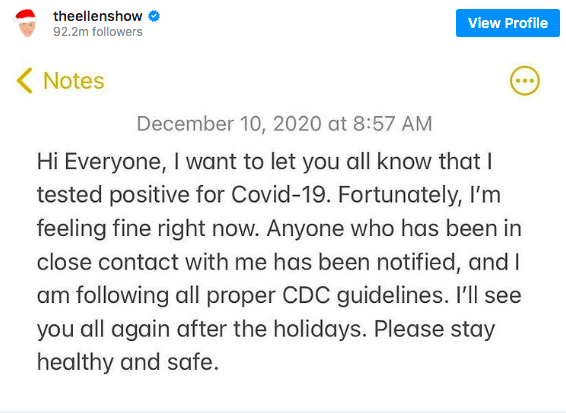The width and height of the screenshot is (566, 413).
Task: Click the 8:57 AM time text
Action: [x=392, y=124]
